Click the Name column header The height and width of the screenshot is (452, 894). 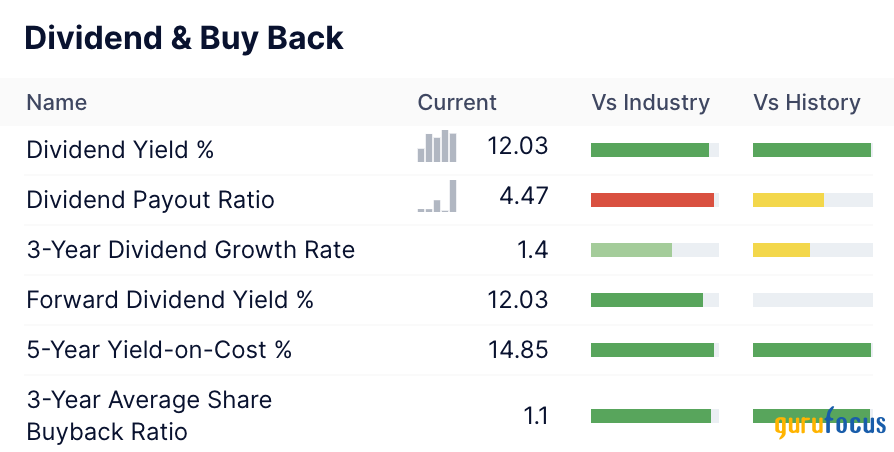tap(56, 102)
